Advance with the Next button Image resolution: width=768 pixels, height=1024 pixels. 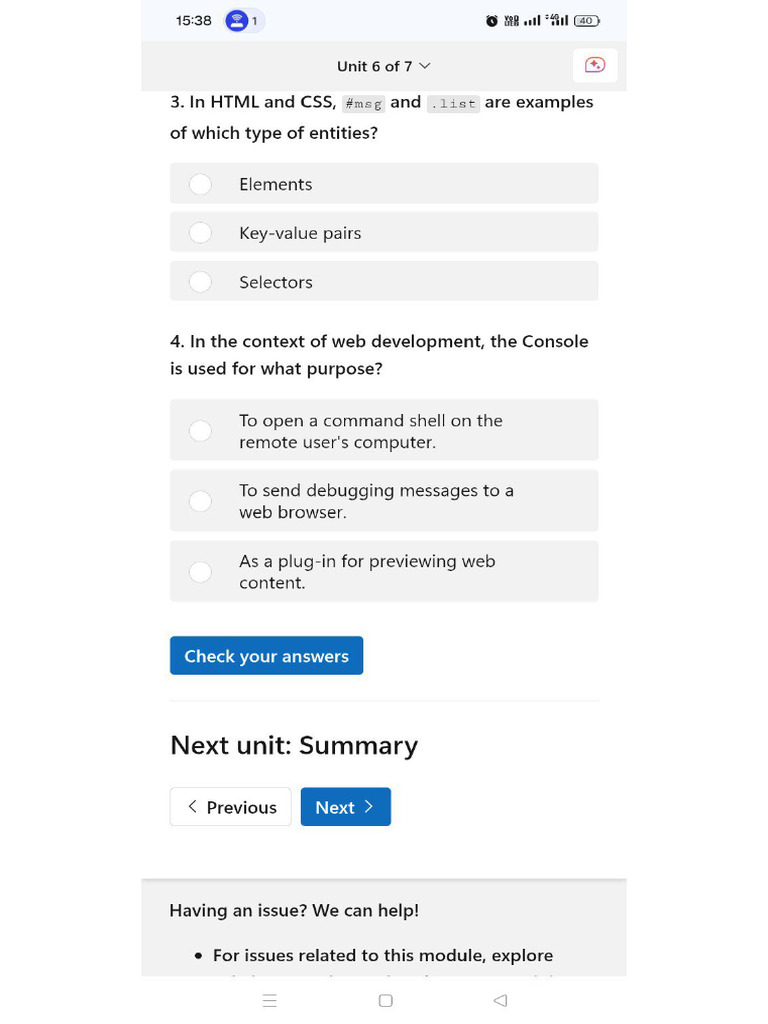345,807
